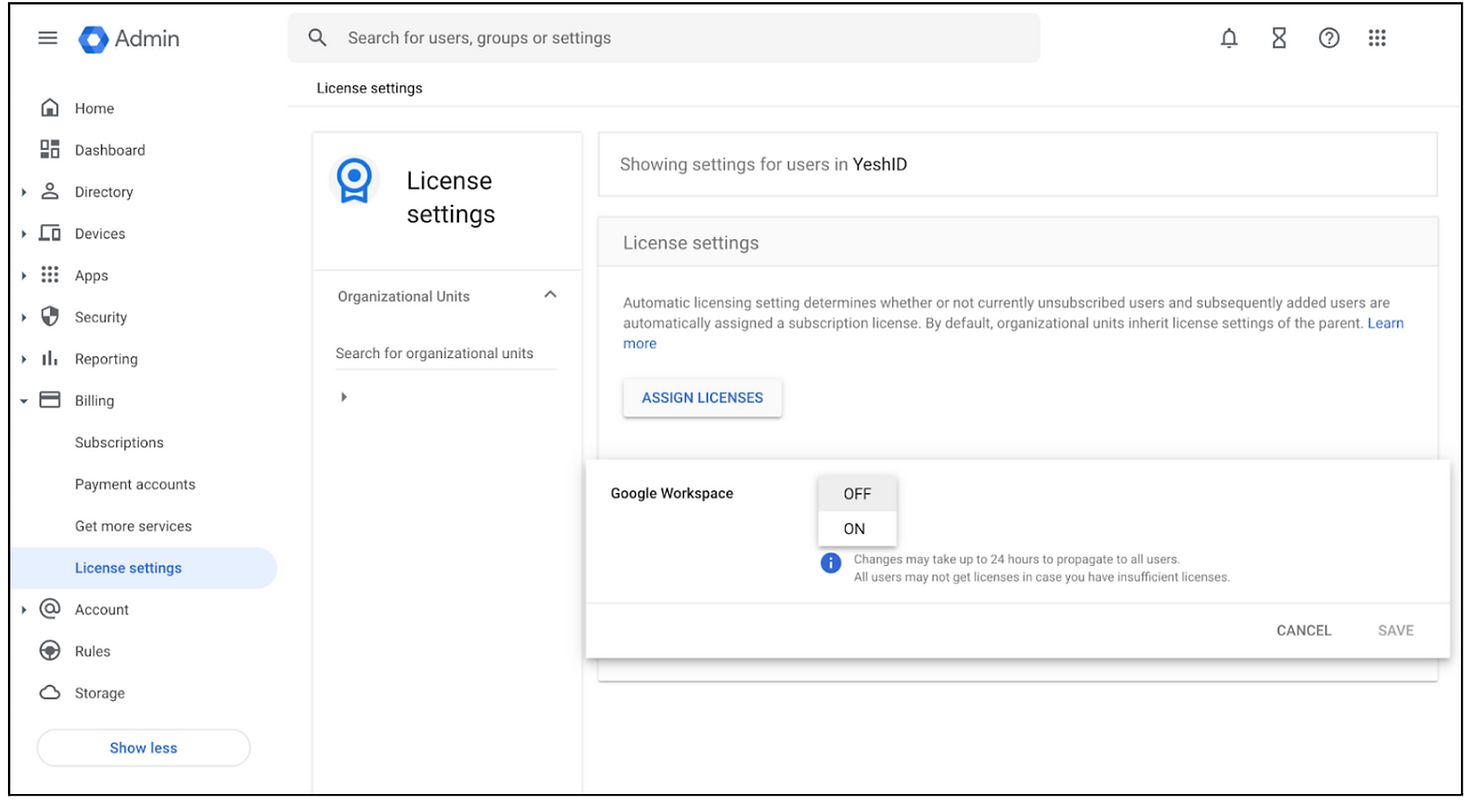Expand the Account section arrow
This screenshot has height=806, width=1480.
click(24, 610)
